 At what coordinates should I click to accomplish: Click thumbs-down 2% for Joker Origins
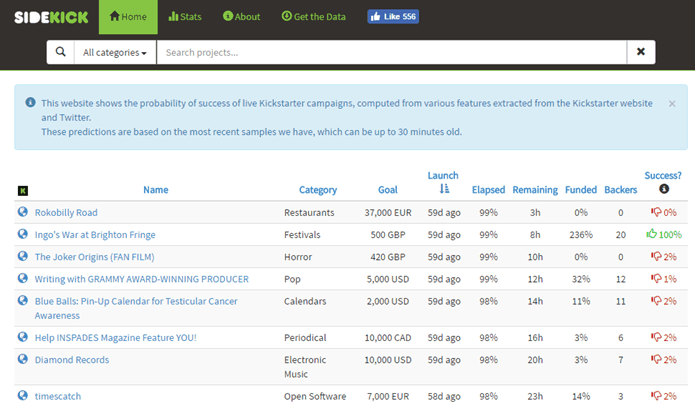pyautogui.click(x=664, y=257)
